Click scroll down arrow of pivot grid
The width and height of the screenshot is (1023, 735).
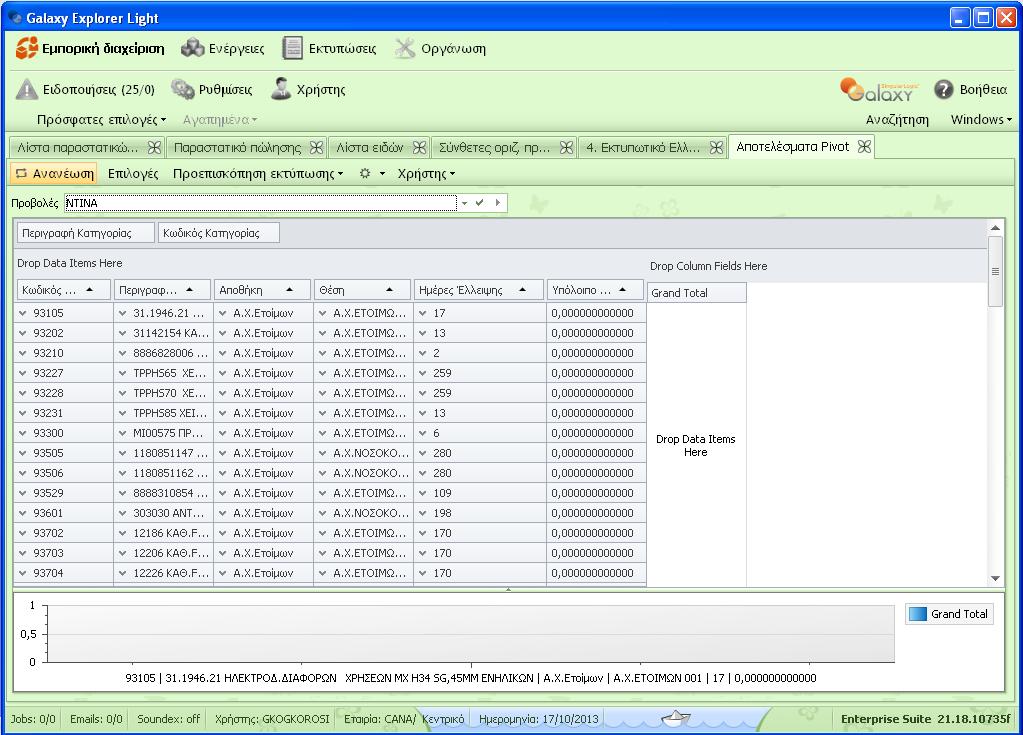[x=995, y=578]
